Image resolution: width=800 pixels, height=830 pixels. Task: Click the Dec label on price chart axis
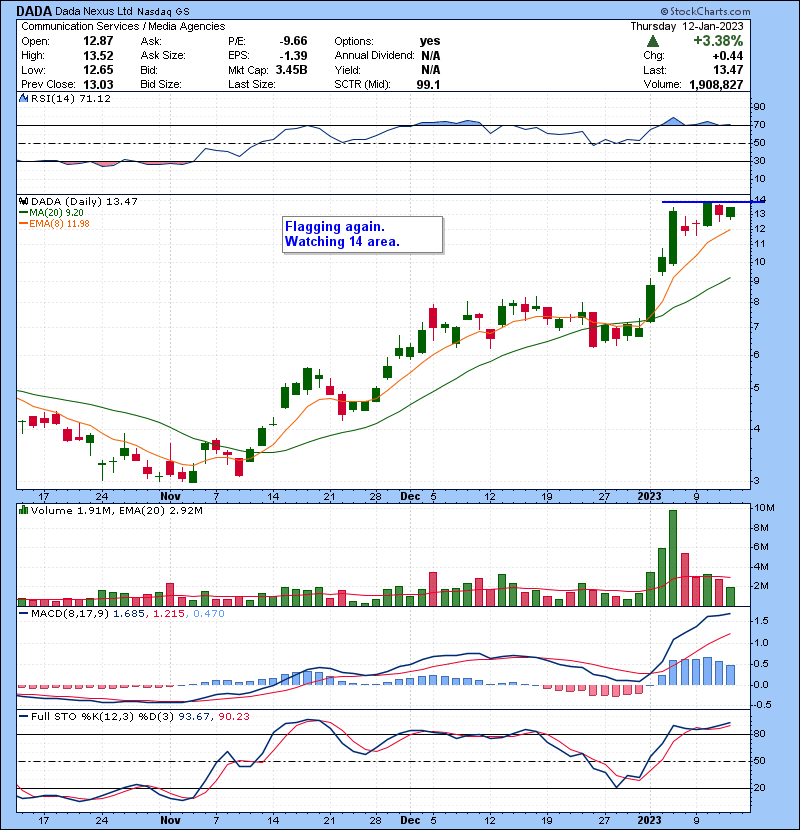(x=410, y=497)
